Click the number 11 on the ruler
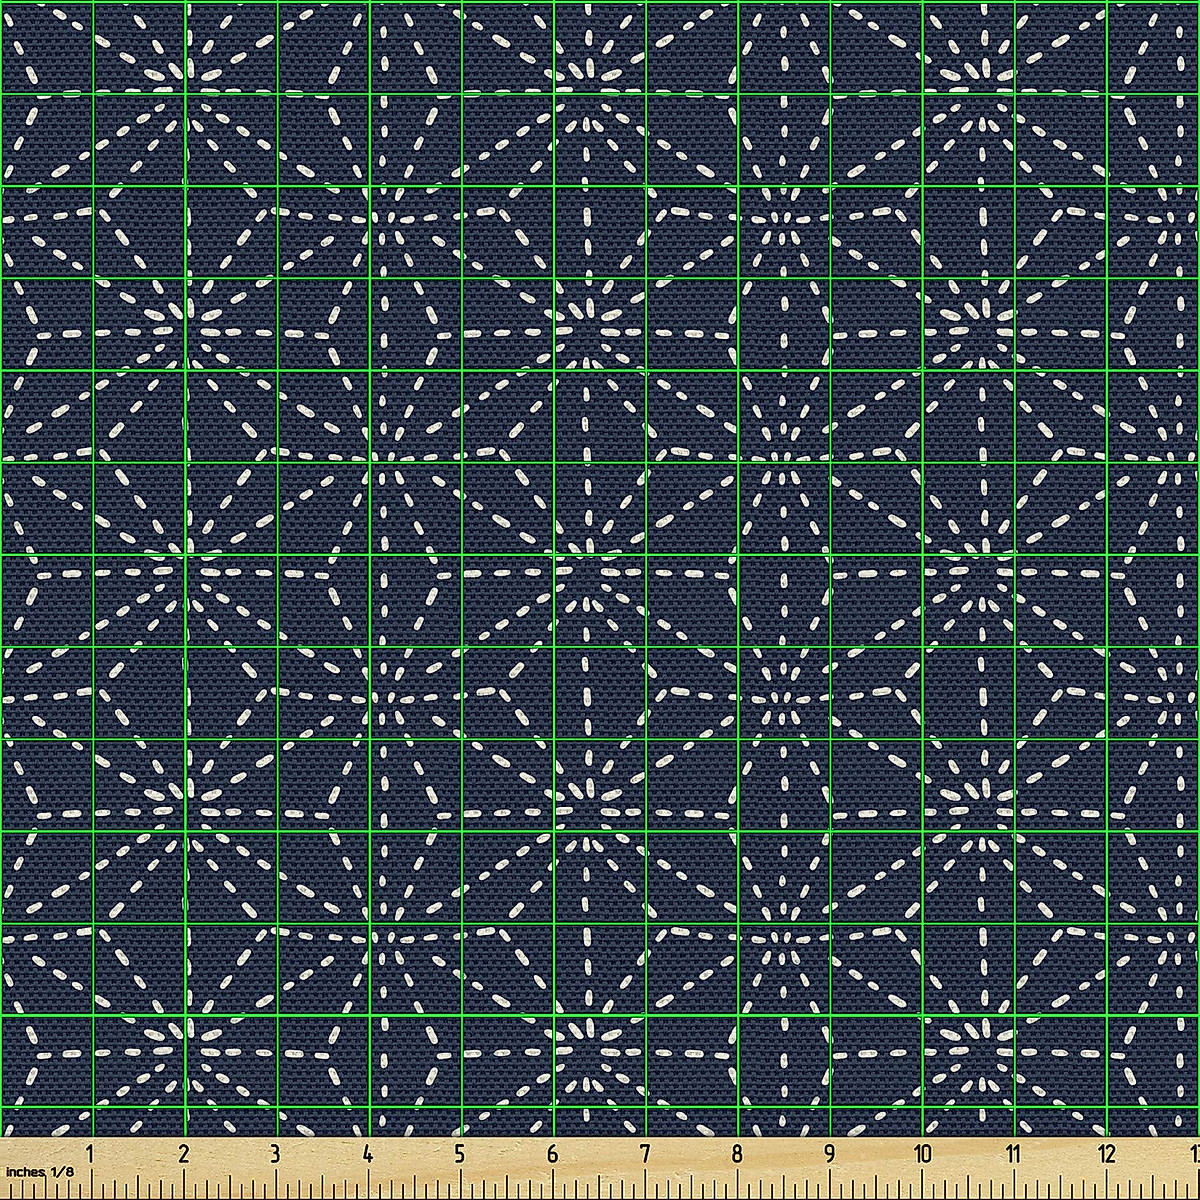 [x=1014, y=1154]
